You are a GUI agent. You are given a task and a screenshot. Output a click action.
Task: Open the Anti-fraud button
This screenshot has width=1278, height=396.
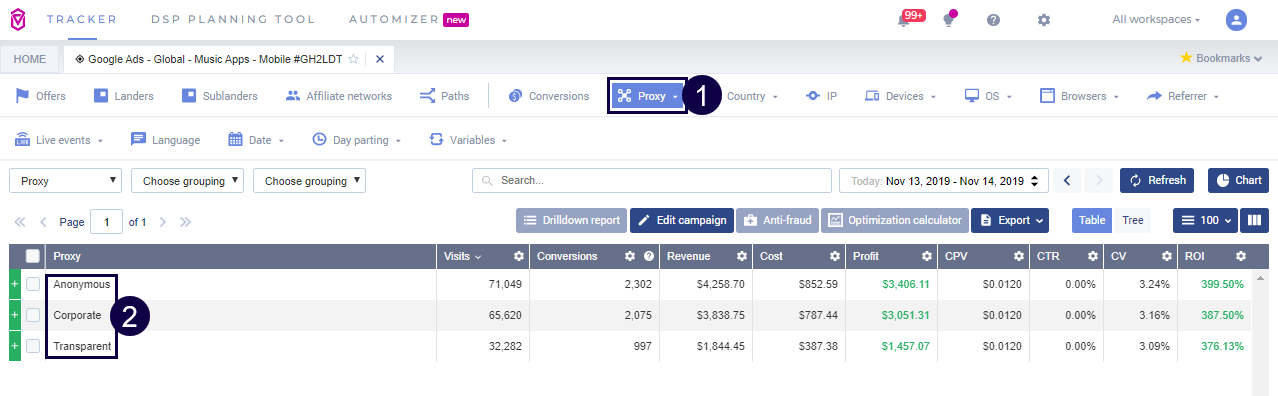tap(777, 220)
